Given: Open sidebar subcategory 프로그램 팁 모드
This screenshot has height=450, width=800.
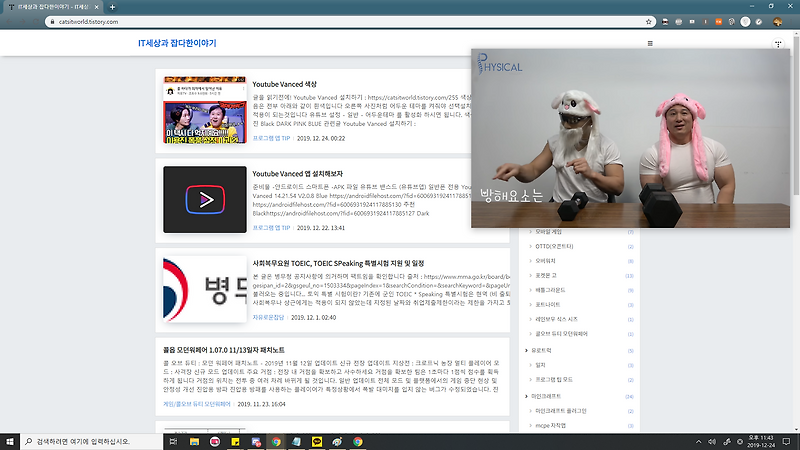Looking at the screenshot, I should pyautogui.click(x=554, y=380).
